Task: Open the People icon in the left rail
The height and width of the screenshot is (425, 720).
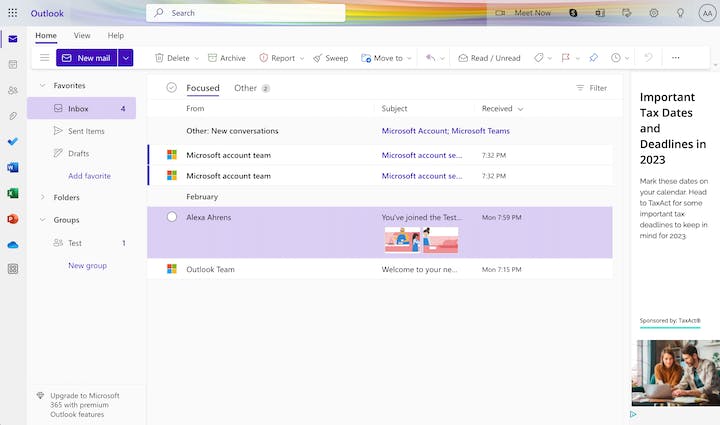Action: [13, 90]
